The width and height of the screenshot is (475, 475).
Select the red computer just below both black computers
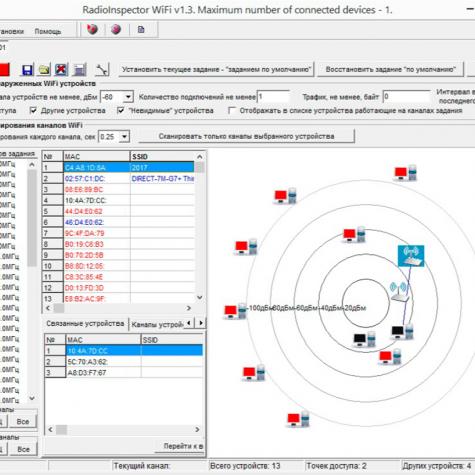click(x=390, y=357)
